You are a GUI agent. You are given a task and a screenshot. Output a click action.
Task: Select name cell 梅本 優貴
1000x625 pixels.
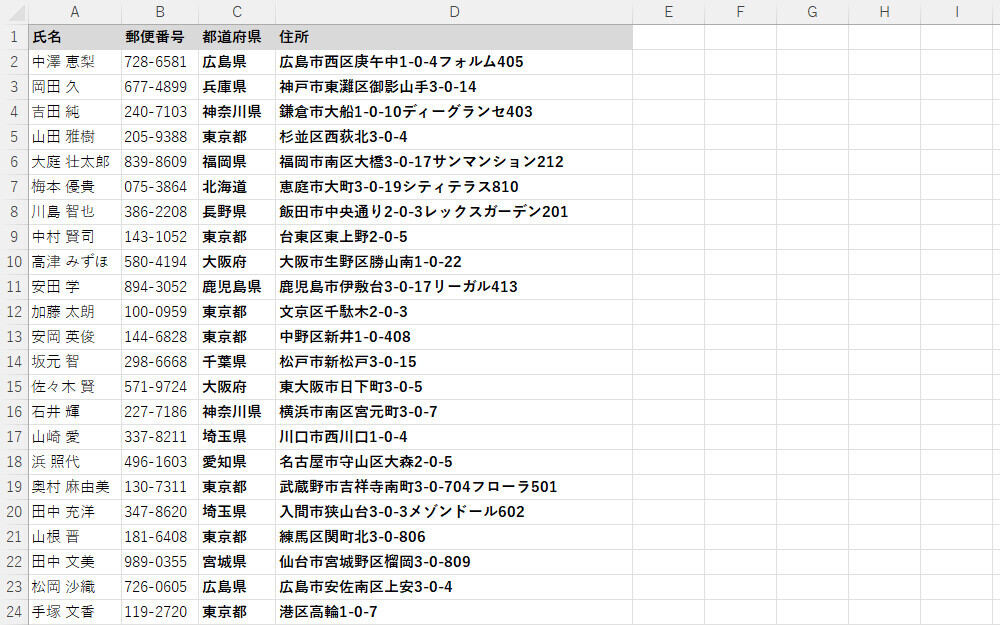click(75, 187)
